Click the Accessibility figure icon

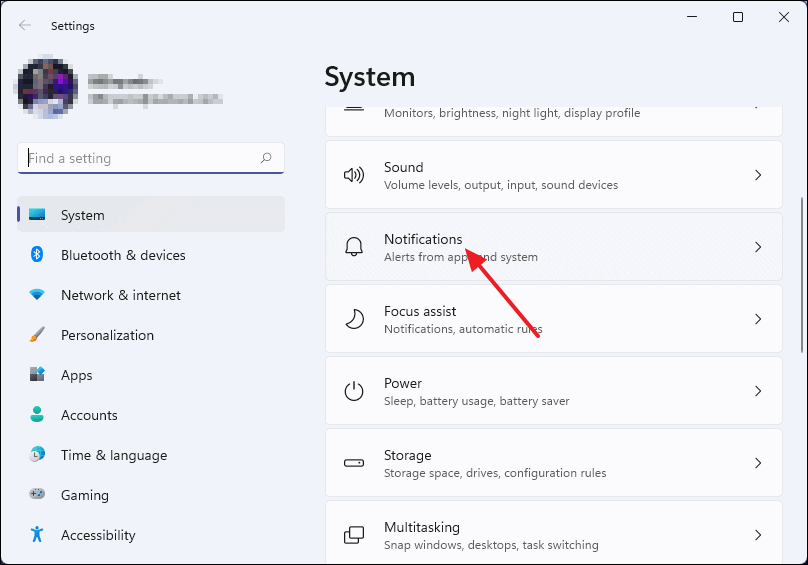[37, 534]
